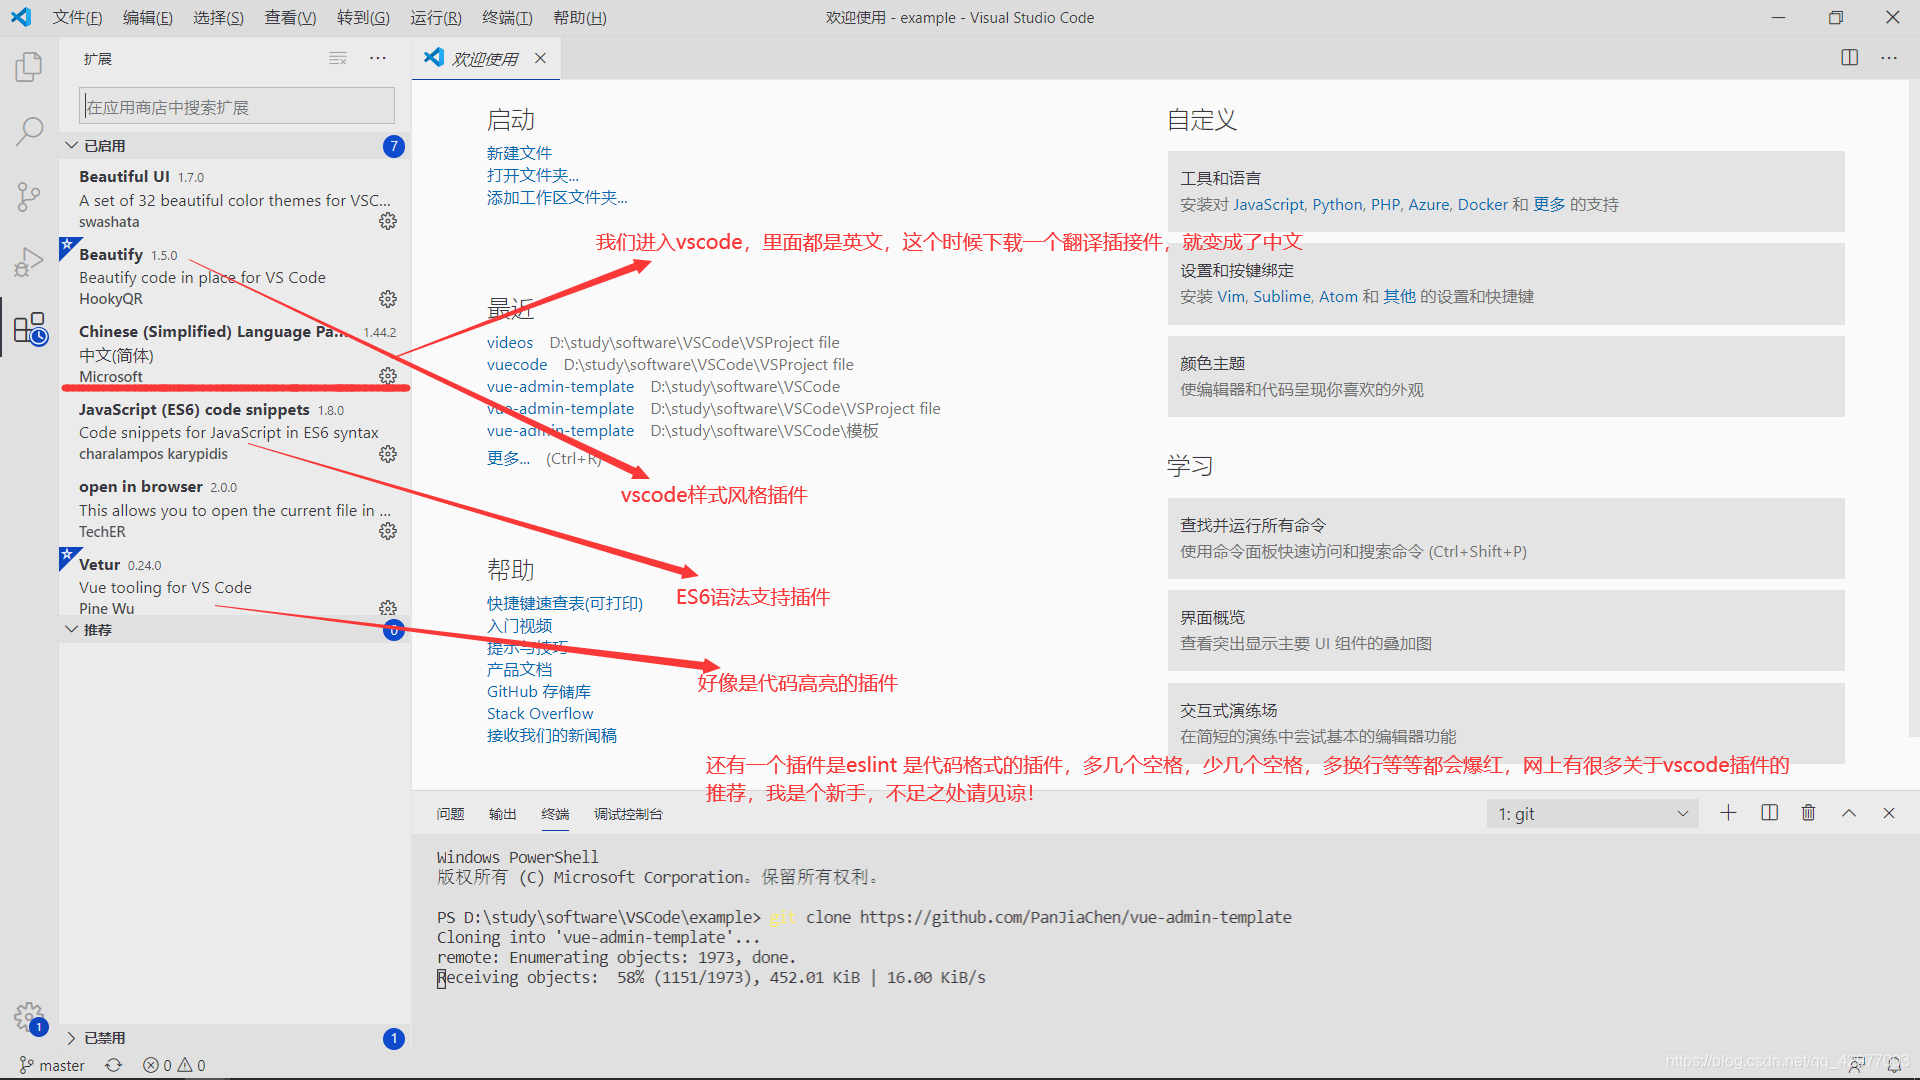Open recent project 'videos'

[x=510, y=342]
